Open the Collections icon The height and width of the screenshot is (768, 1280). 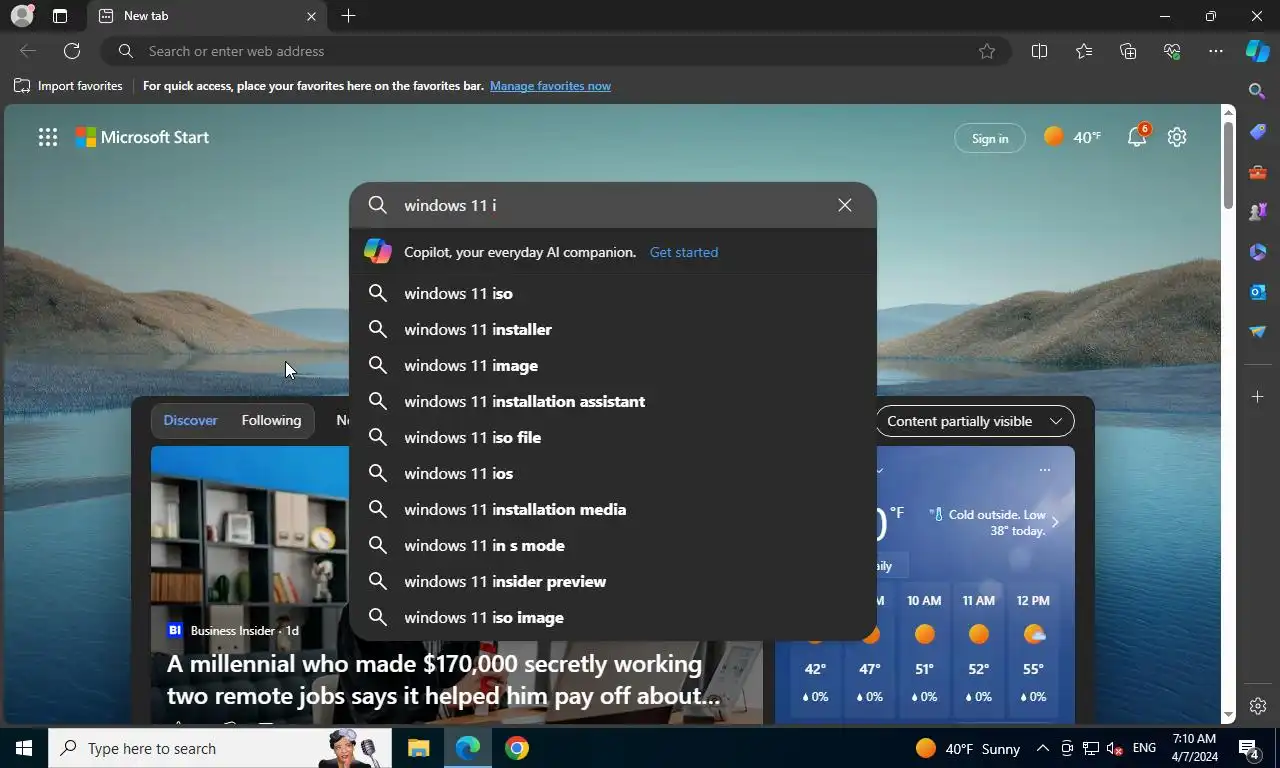pyautogui.click(x=1128, y=51)
